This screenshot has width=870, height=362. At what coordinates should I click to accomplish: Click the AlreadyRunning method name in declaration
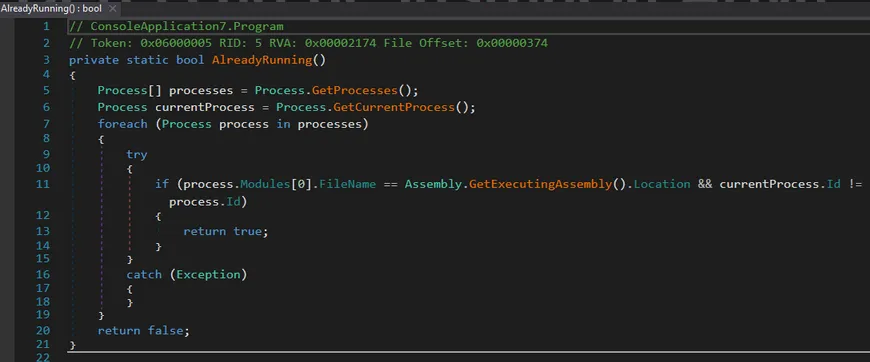262,60
